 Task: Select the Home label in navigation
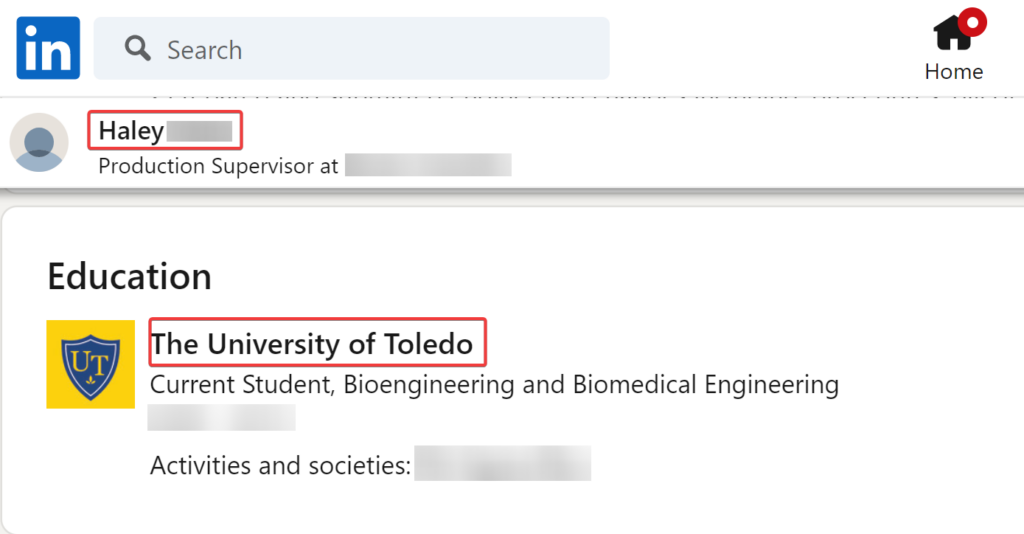(953, 72)
